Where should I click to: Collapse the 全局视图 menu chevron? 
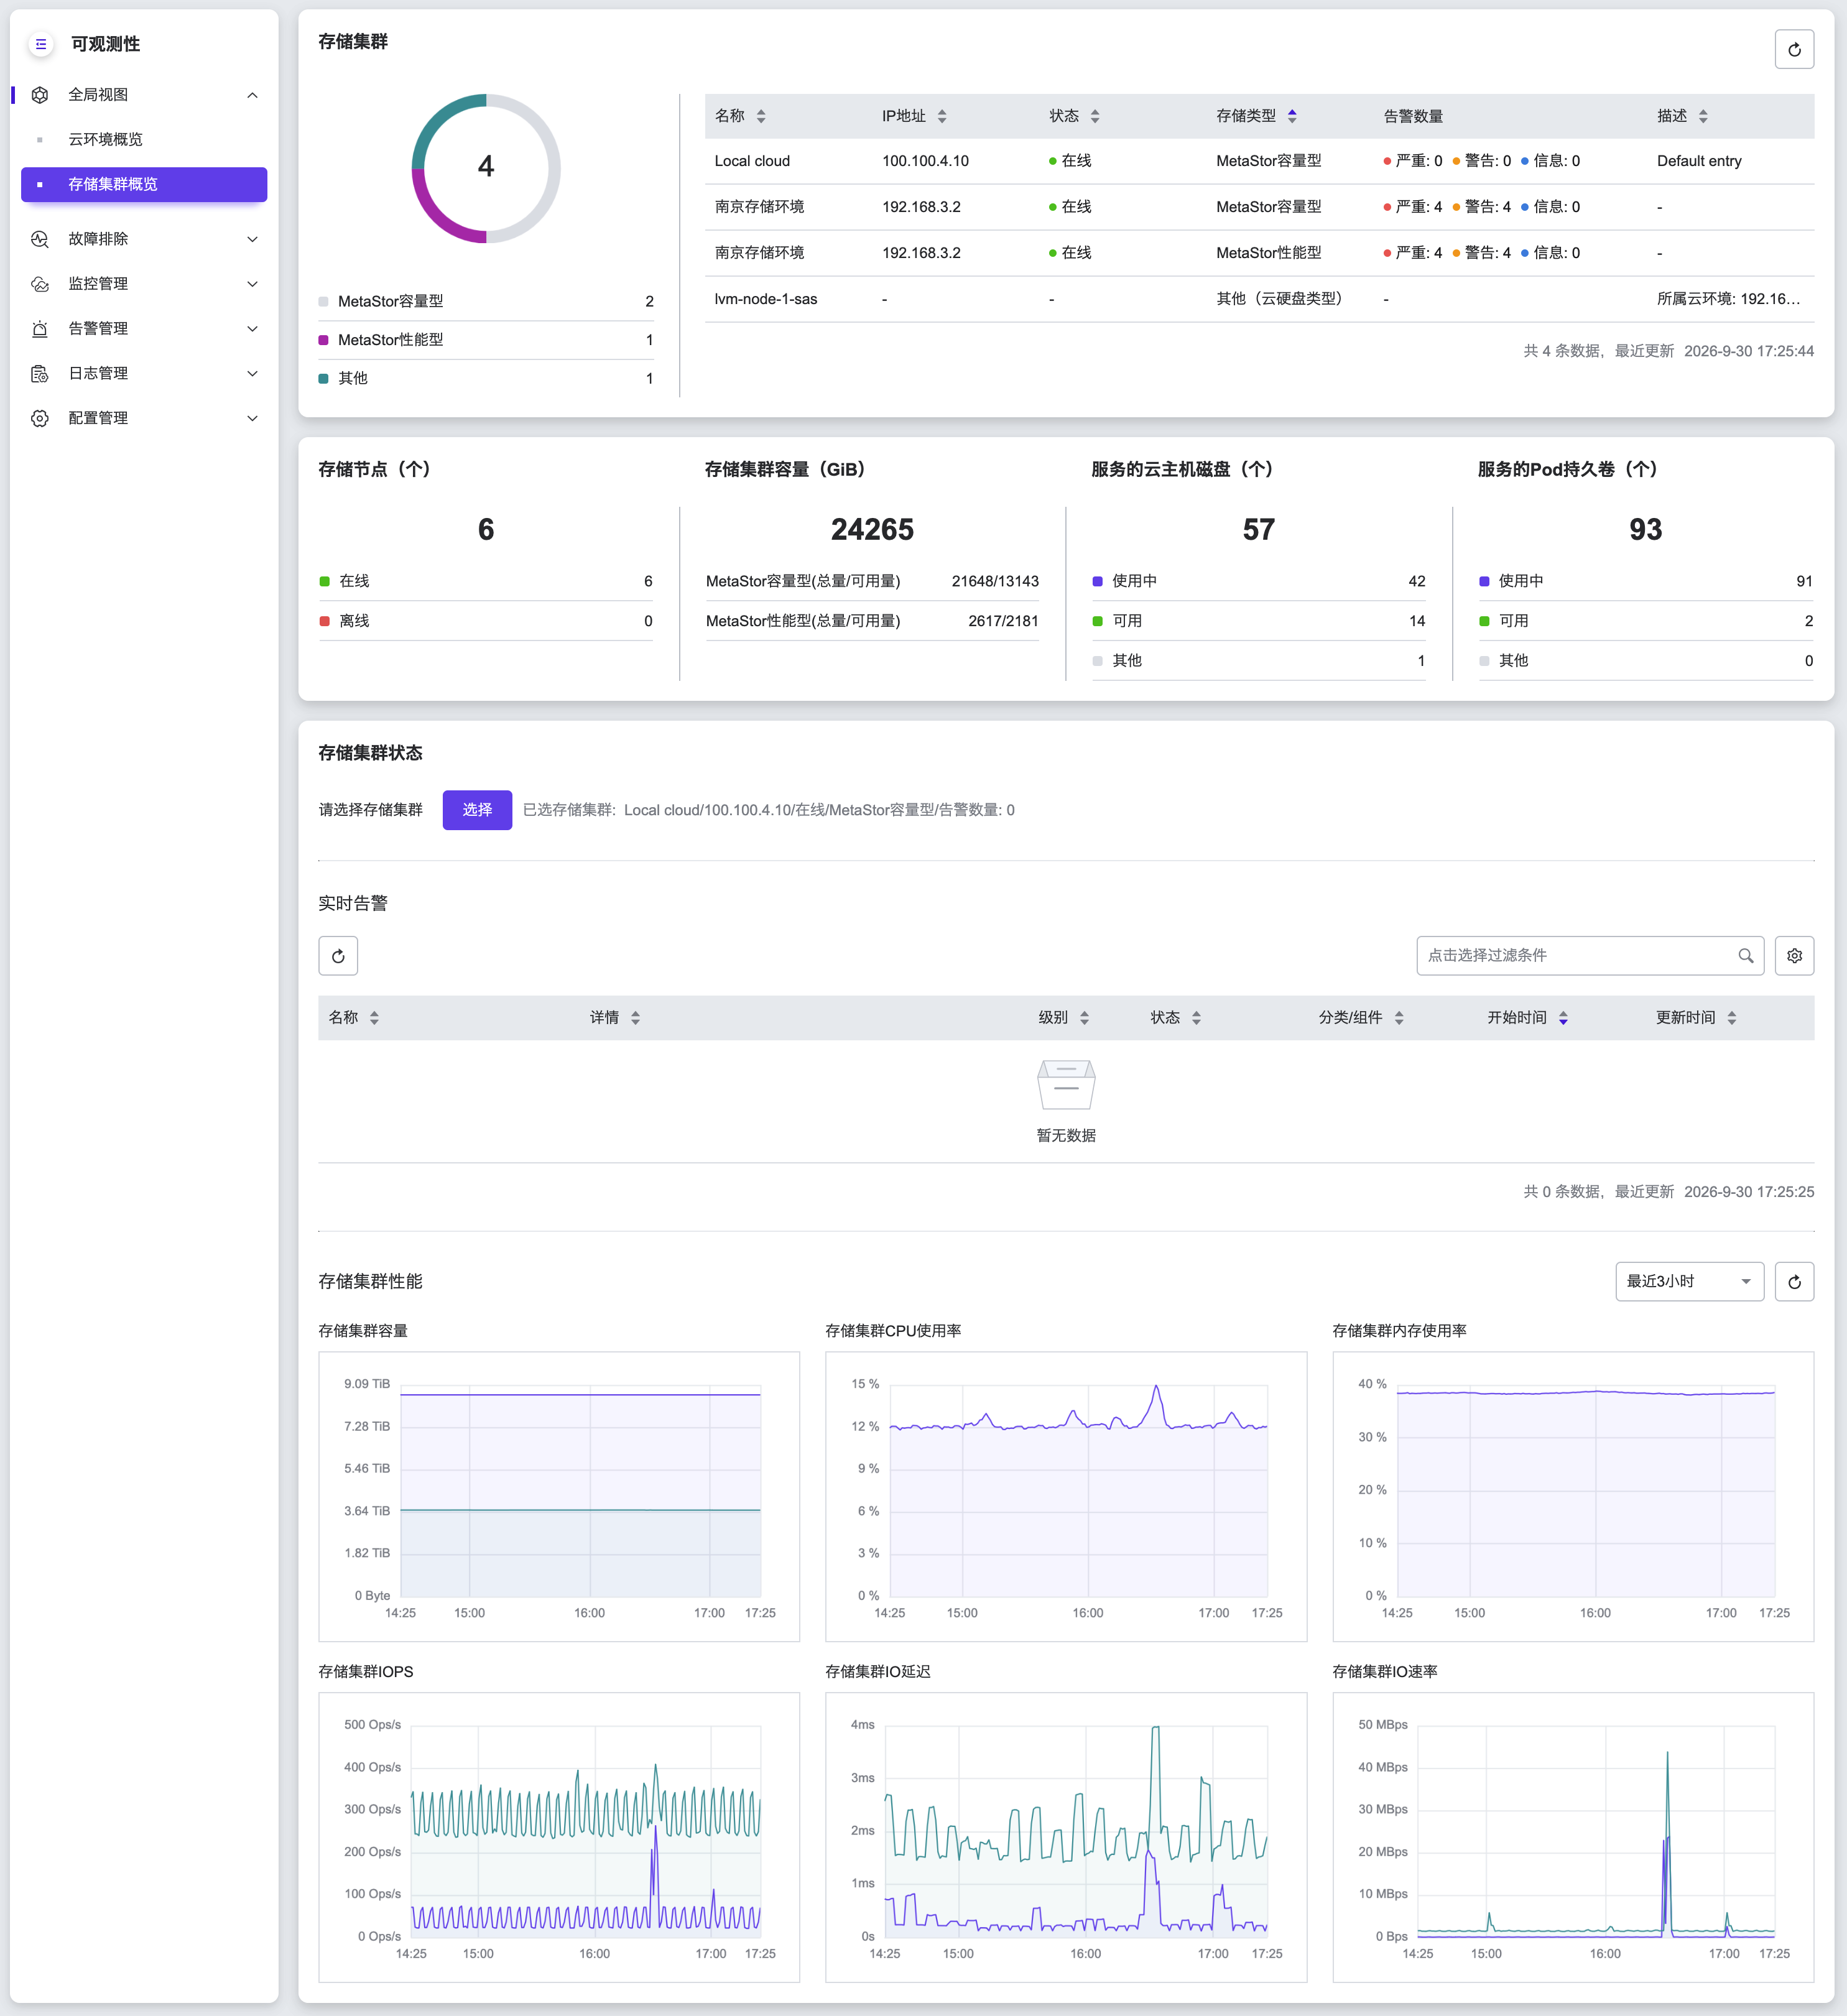pyautogui.click(x=252, y=95)
